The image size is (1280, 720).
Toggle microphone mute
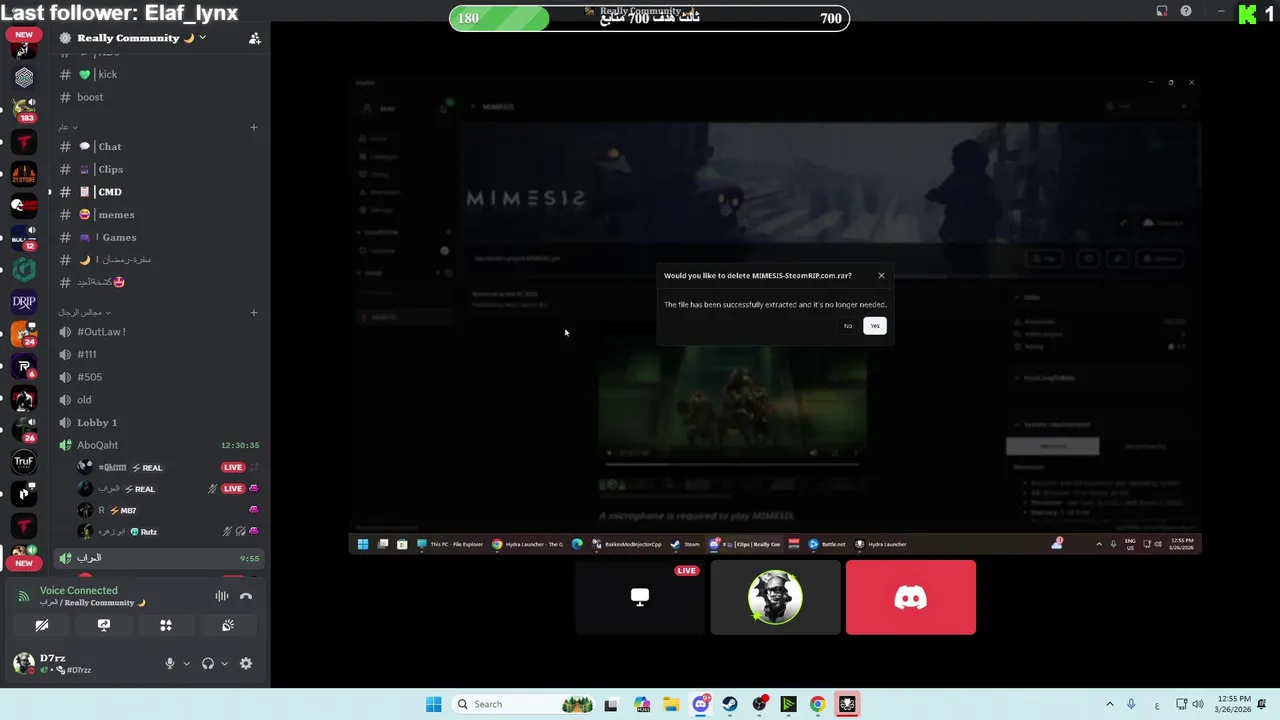pos(170,663)
